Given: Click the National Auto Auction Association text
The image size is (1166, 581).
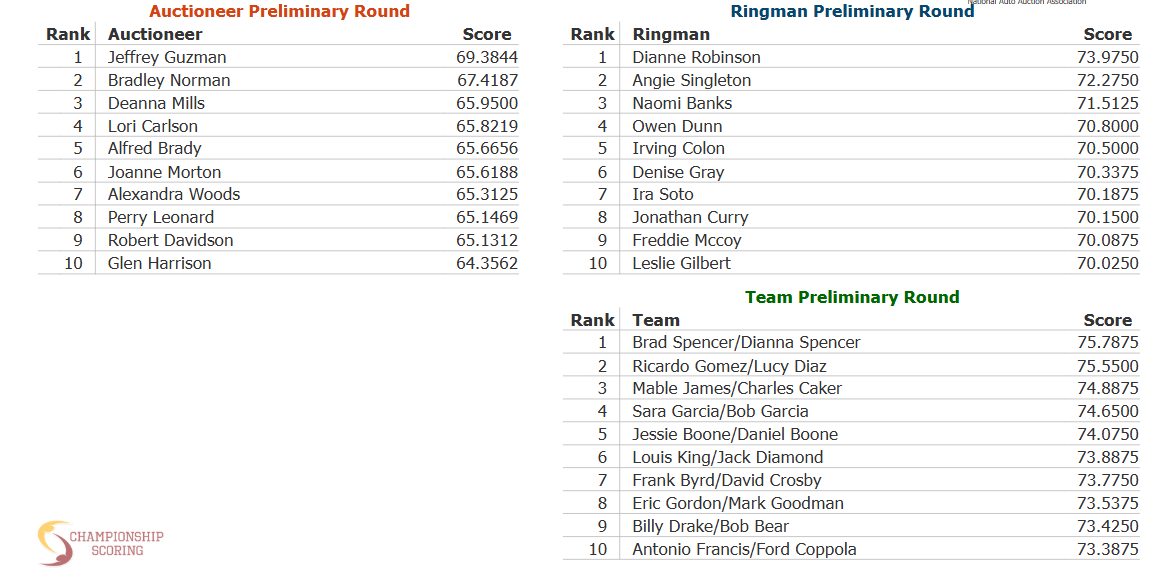Looking at the screenshot, I should click(x=1027, y=3).
